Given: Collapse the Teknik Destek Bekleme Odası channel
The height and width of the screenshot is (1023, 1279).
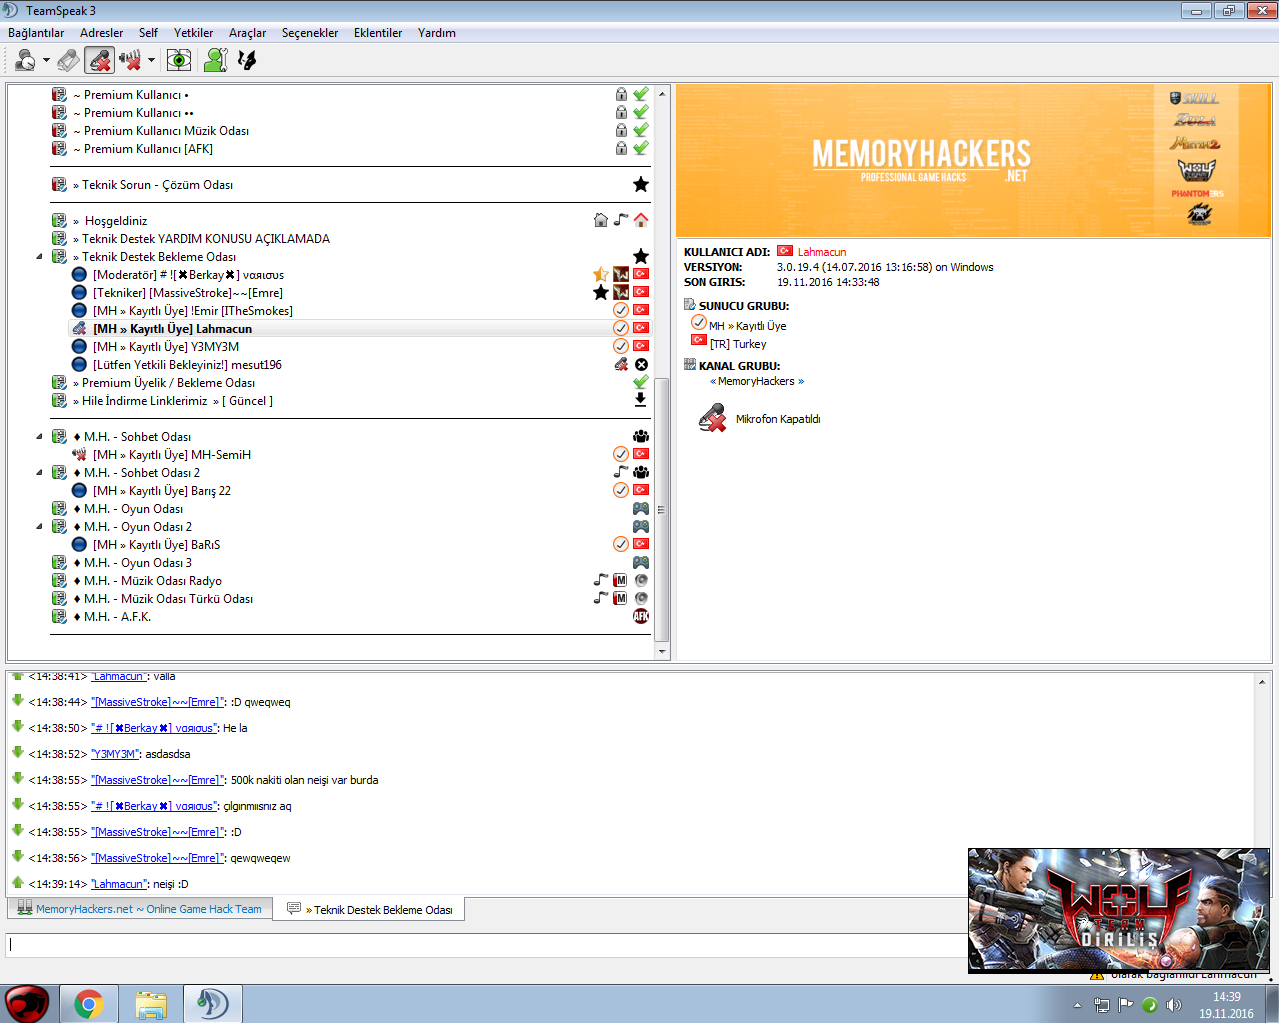Looking at the screenshot, I should pos(40,257).
